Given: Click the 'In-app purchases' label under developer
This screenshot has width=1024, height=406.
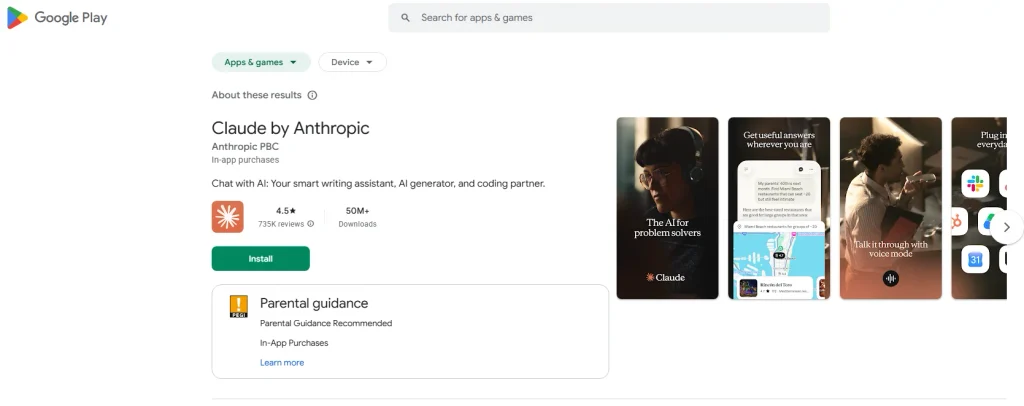Looking at the screenshot, I should tap(245, 160).
